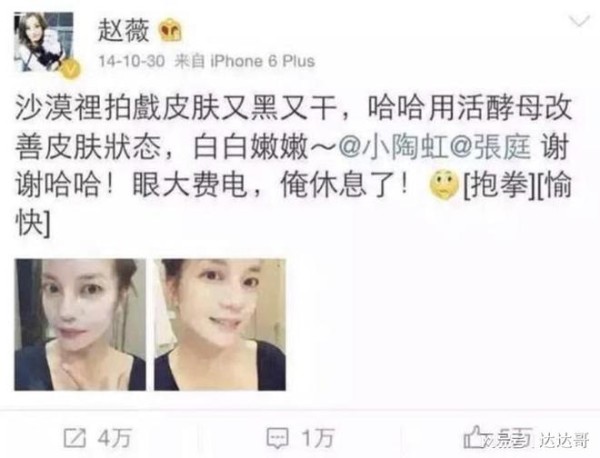Tap the comment bubble icon
The width and height of the screenshot is (600, 458).
pos(277,438)
